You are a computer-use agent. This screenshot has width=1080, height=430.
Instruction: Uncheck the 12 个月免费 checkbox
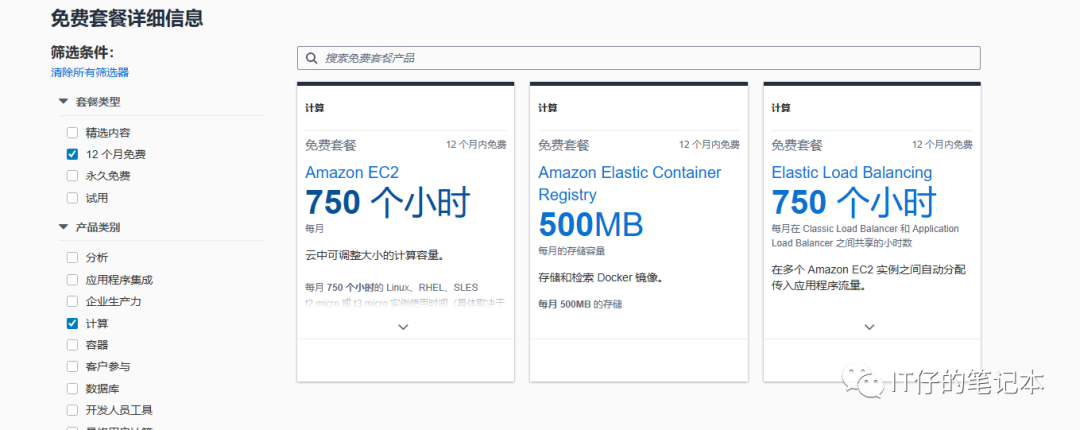coord(72,154)
